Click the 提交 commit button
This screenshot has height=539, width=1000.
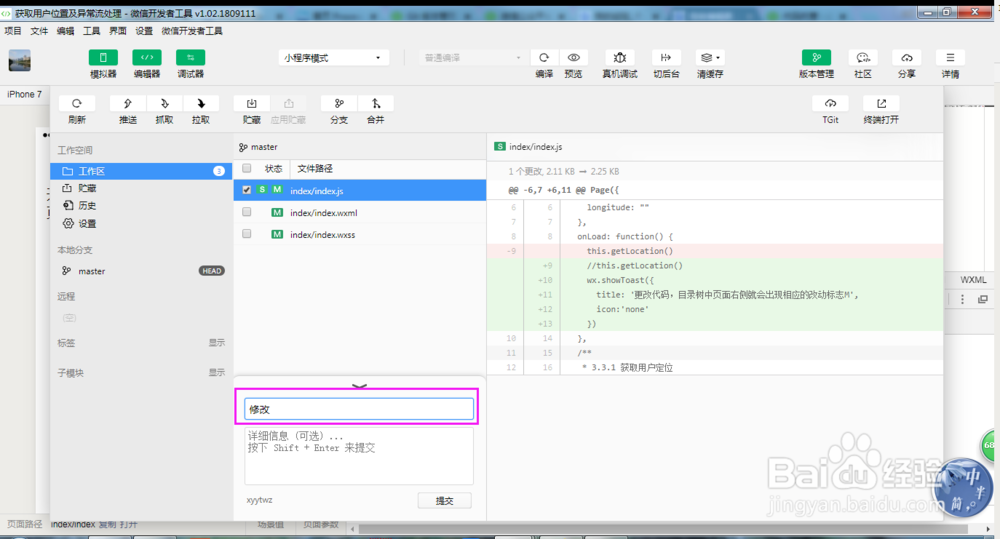[445, 501]
